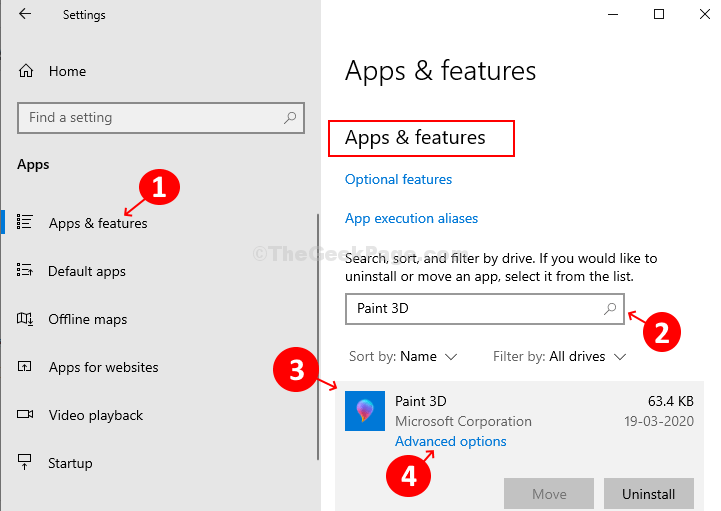Click the Microsoft Corporation publisher text
This screenshot has width=721, height=511.
click(x=463, y=421)
